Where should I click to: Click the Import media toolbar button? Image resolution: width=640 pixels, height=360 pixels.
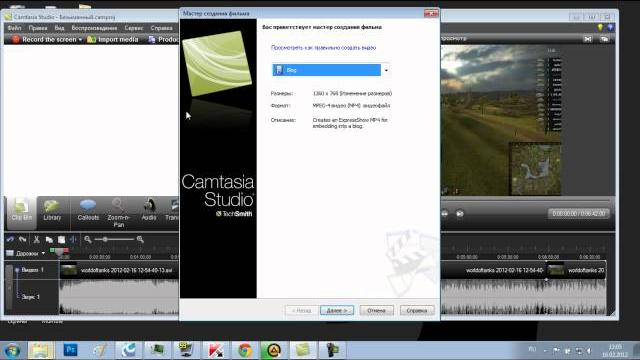pos(113,40)
